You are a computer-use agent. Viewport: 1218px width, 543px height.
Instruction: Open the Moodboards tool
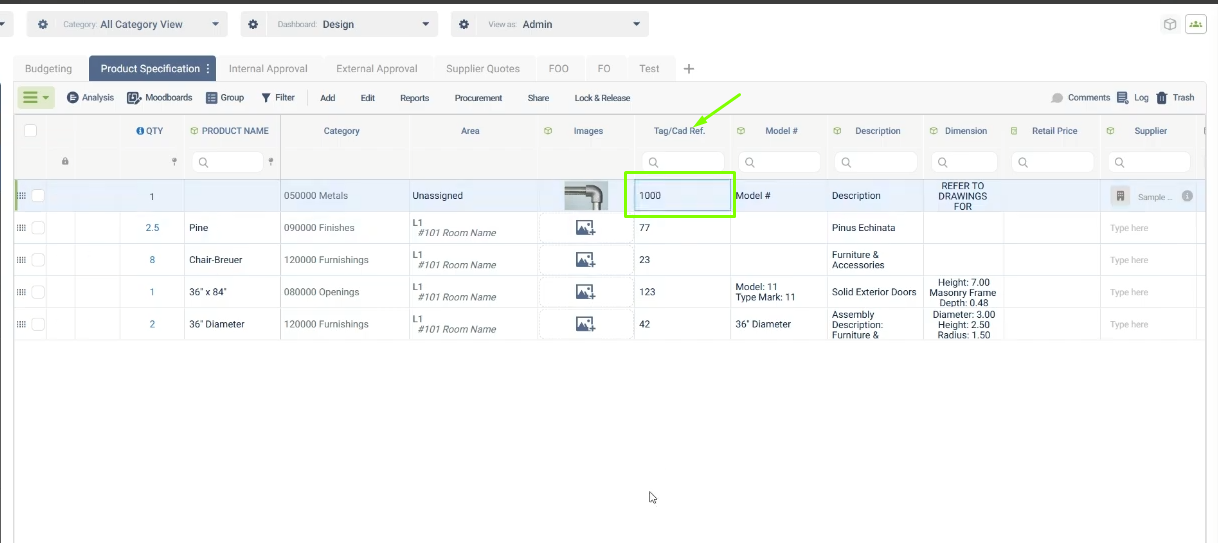click(160, 98)
